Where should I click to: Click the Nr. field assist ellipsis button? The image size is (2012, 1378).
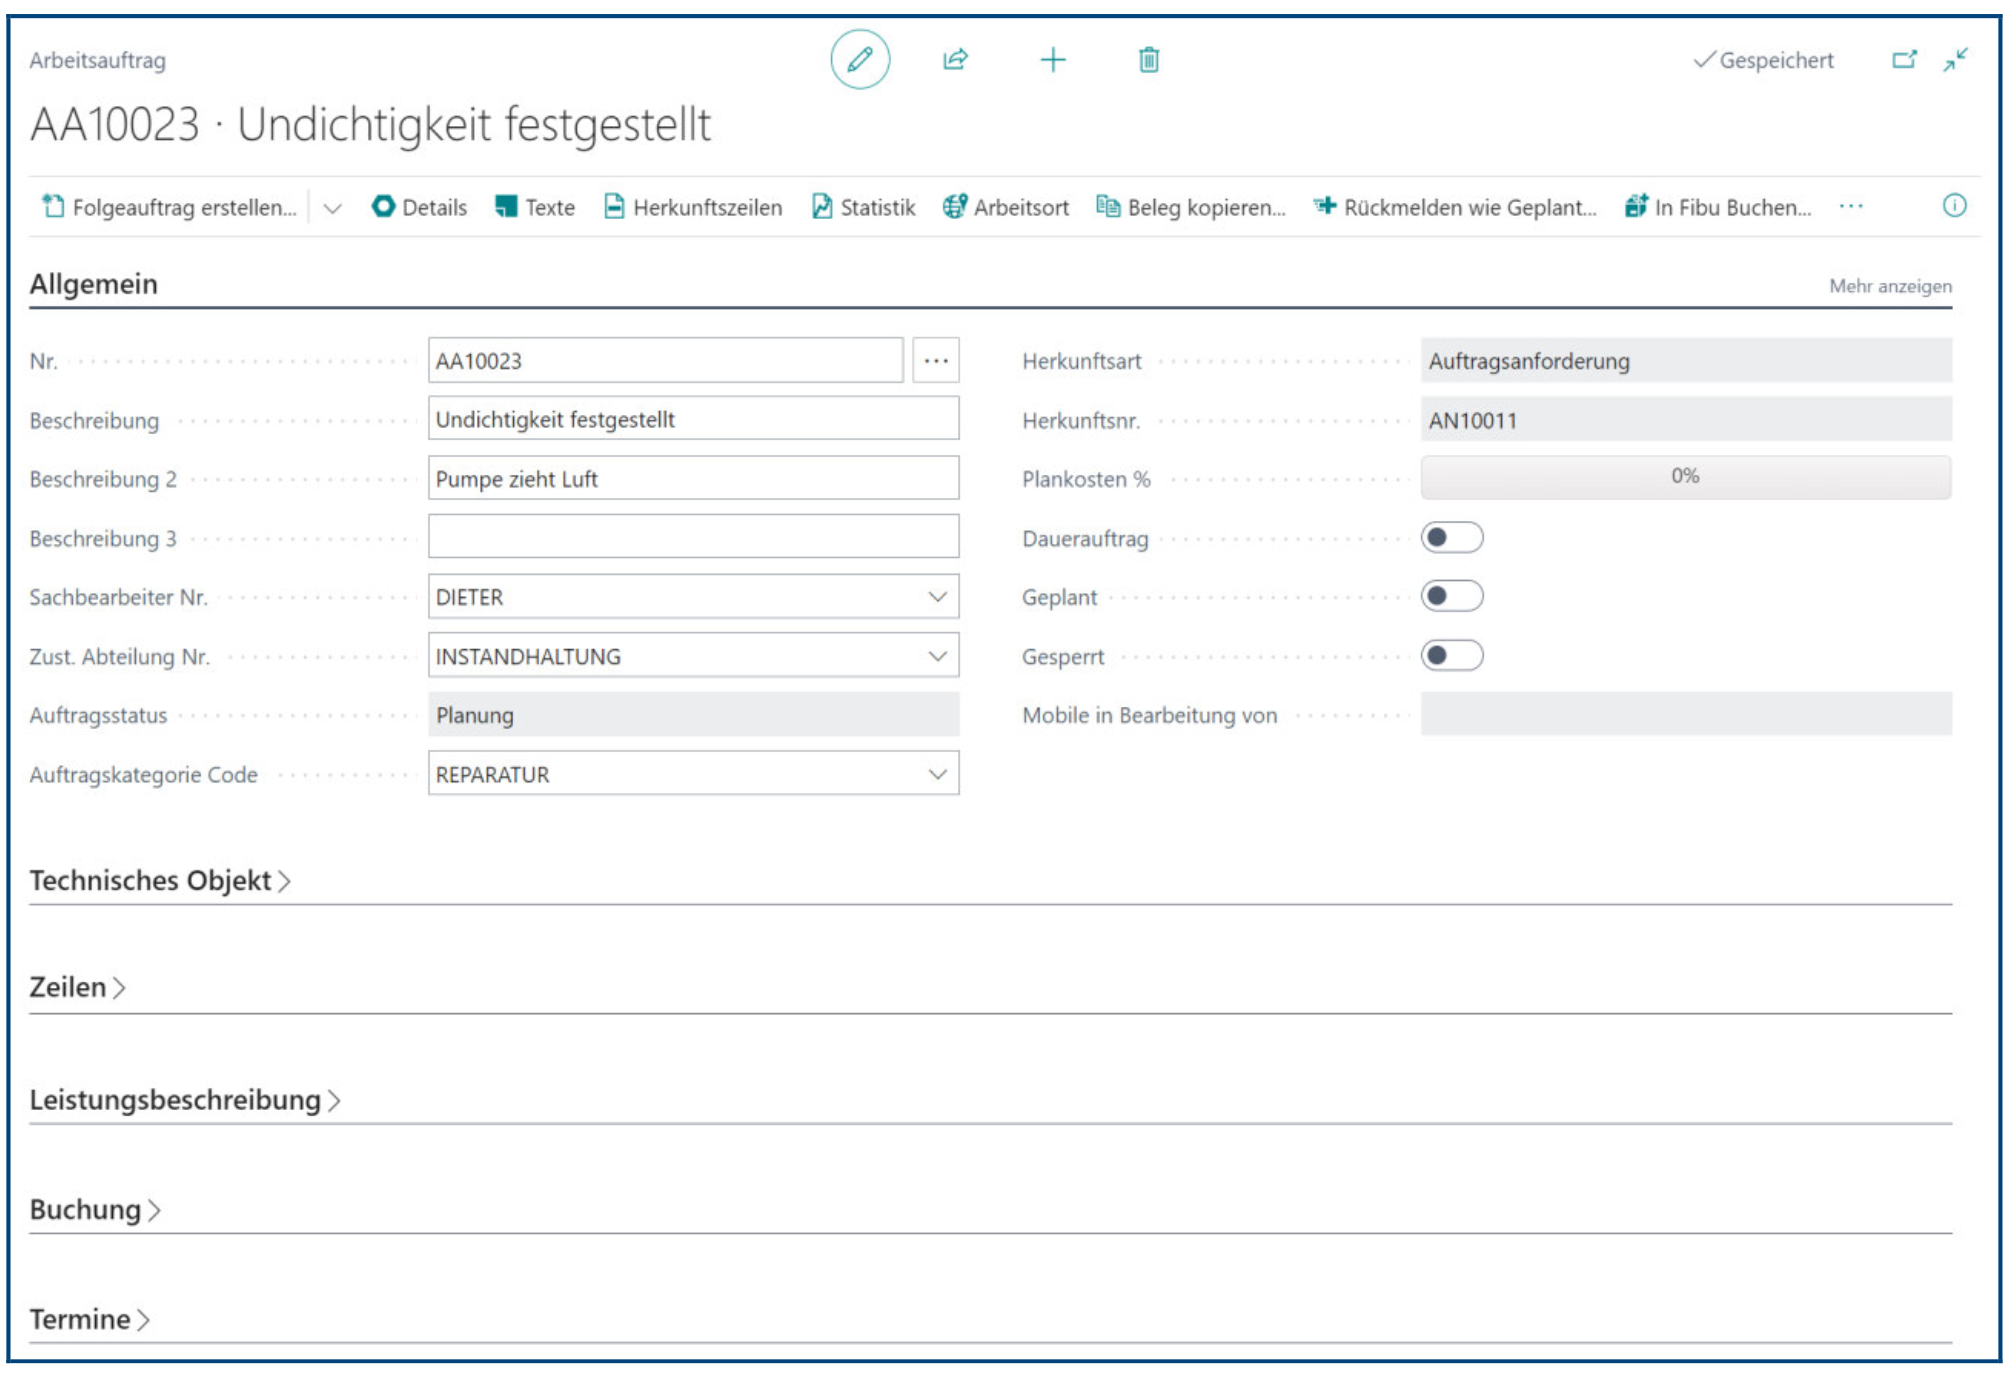tap(936, 360)
